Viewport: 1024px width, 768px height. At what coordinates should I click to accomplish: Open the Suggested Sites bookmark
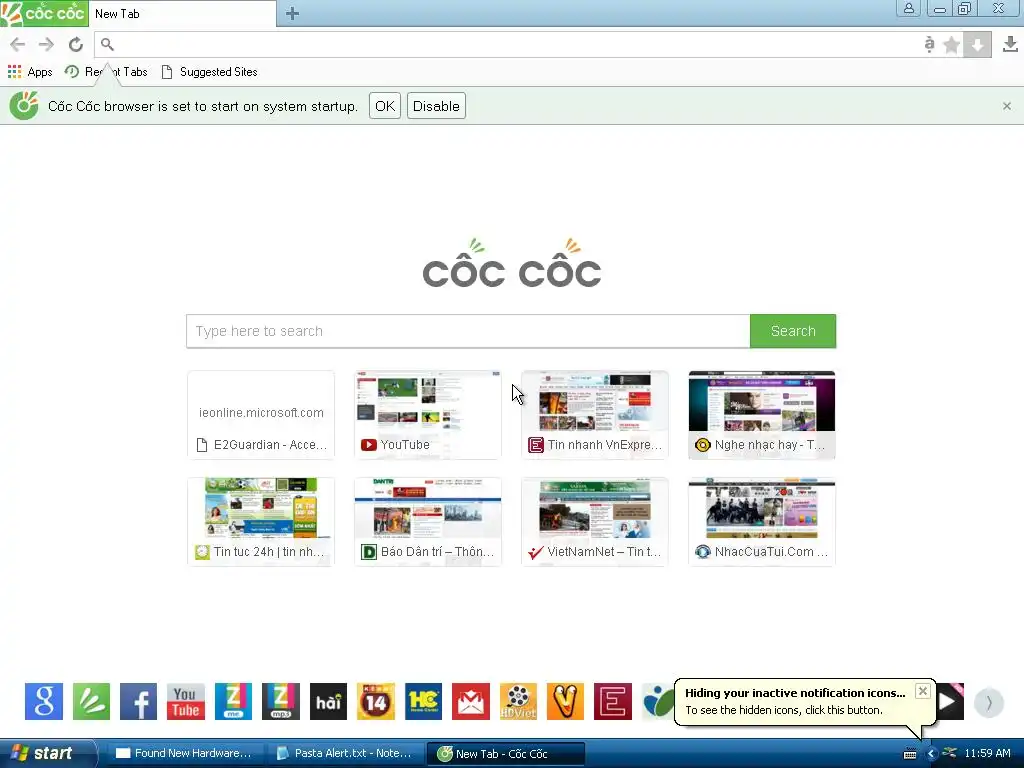[x=210, y=72]
